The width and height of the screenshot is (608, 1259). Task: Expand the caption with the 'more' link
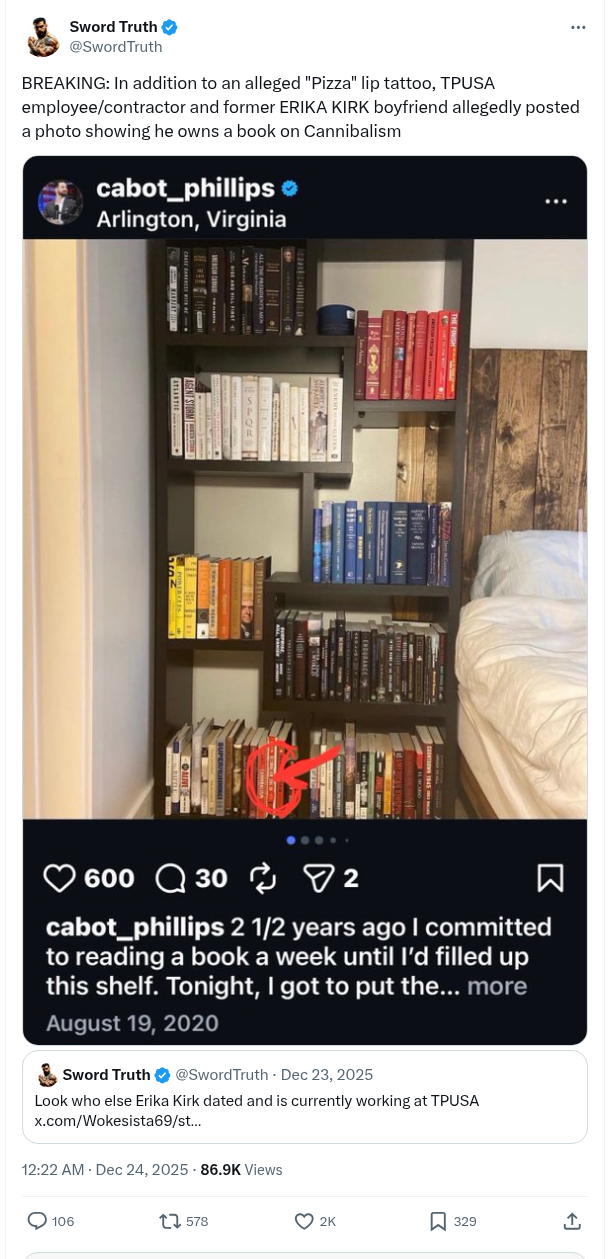click(497, 986)
